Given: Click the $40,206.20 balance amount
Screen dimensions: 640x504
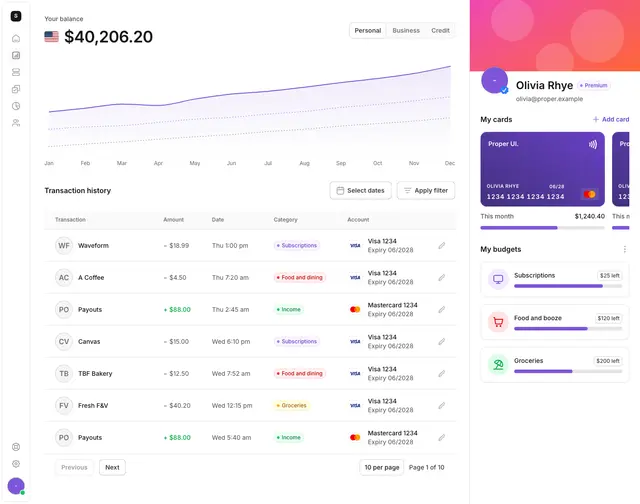Looking at the screenshot, I should coord(109,37).
